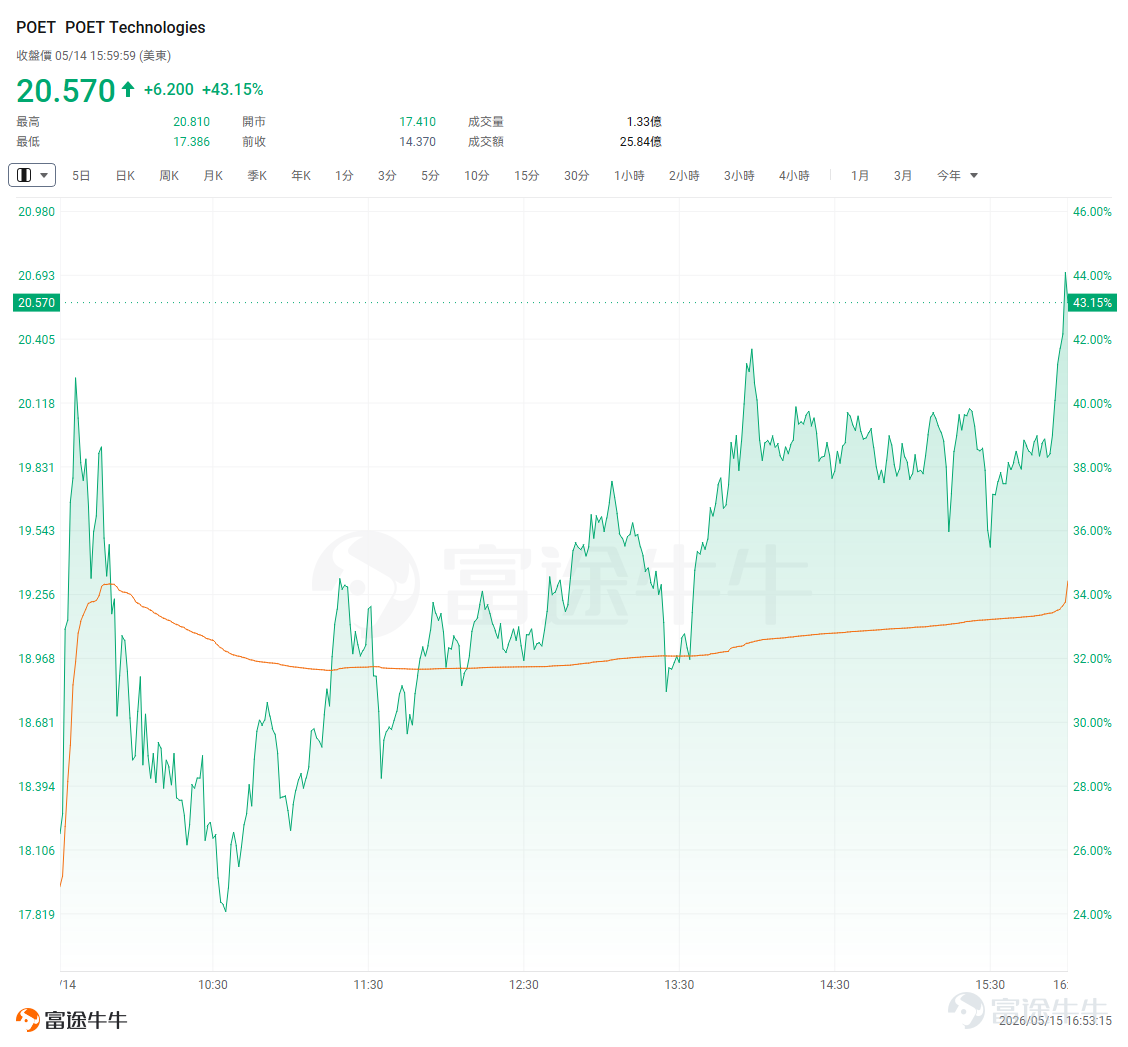Click the 12:30 time axis label
Viewport: 1128px width, 1047px height.
click(x=524, y=984)
